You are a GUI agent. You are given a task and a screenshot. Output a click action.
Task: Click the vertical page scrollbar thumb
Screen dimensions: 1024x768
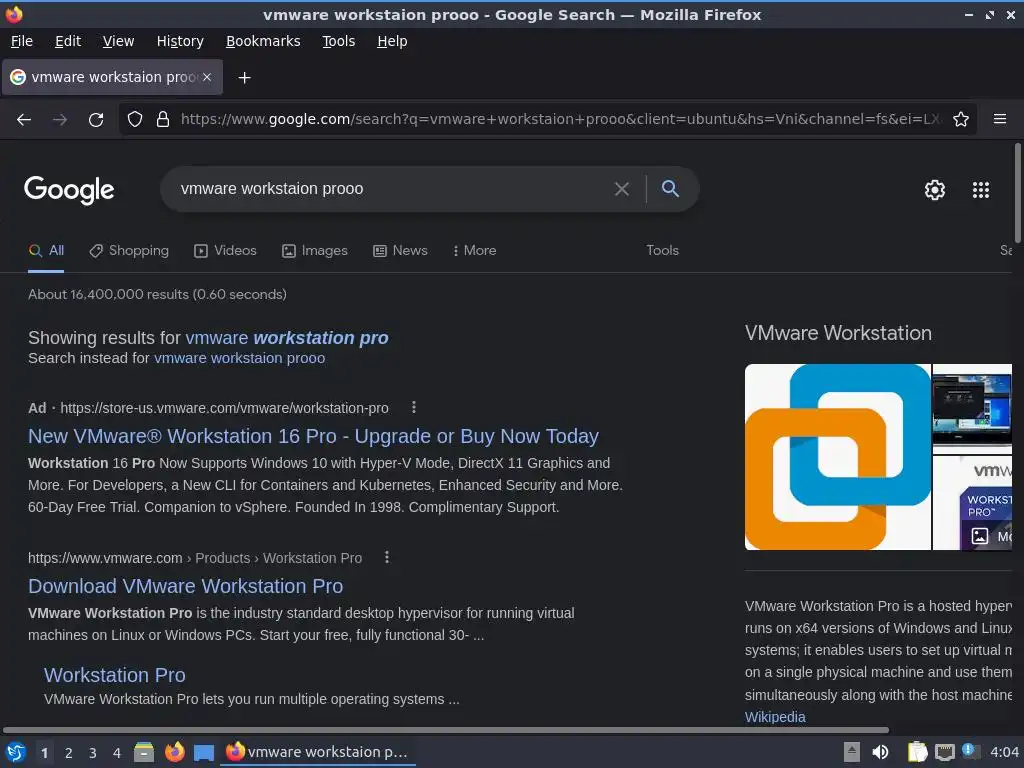[x=1017, y=193]
